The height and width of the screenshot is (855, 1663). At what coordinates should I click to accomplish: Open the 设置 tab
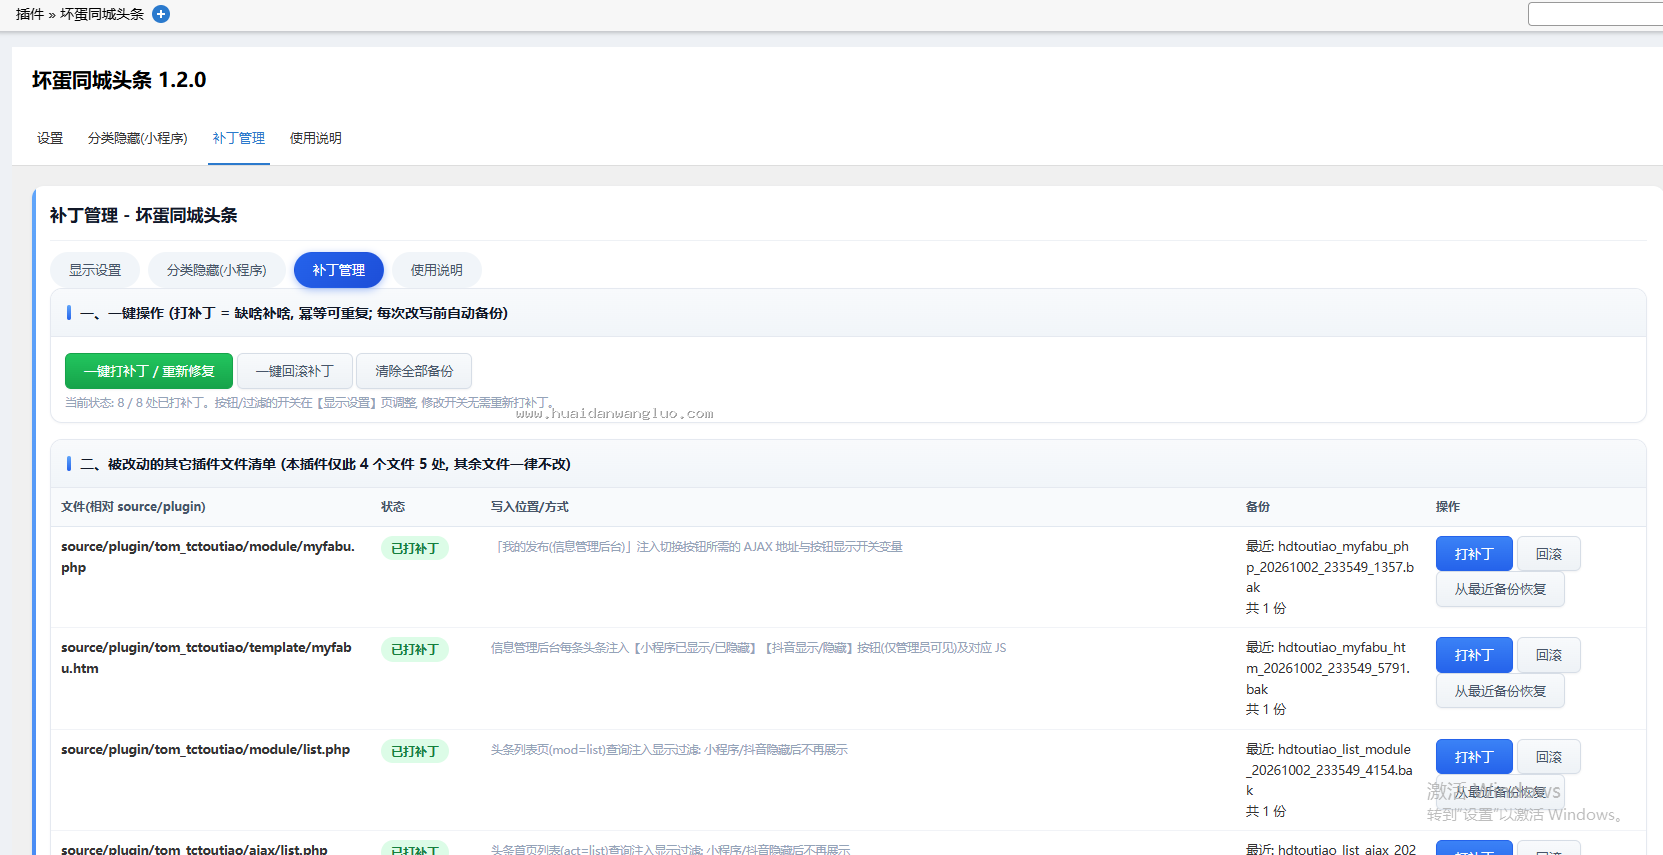point(50,138)
